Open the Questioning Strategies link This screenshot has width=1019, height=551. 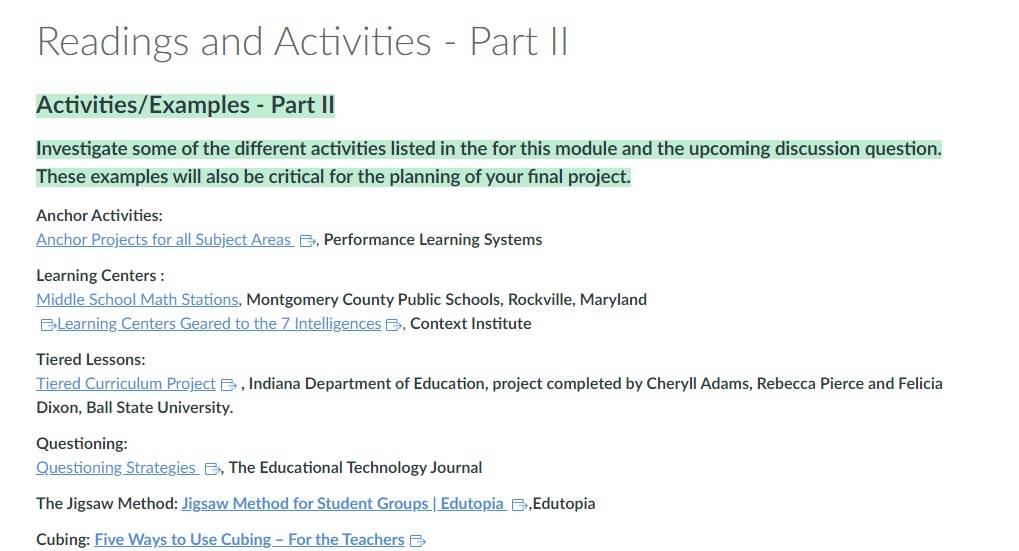click(117, 467)
